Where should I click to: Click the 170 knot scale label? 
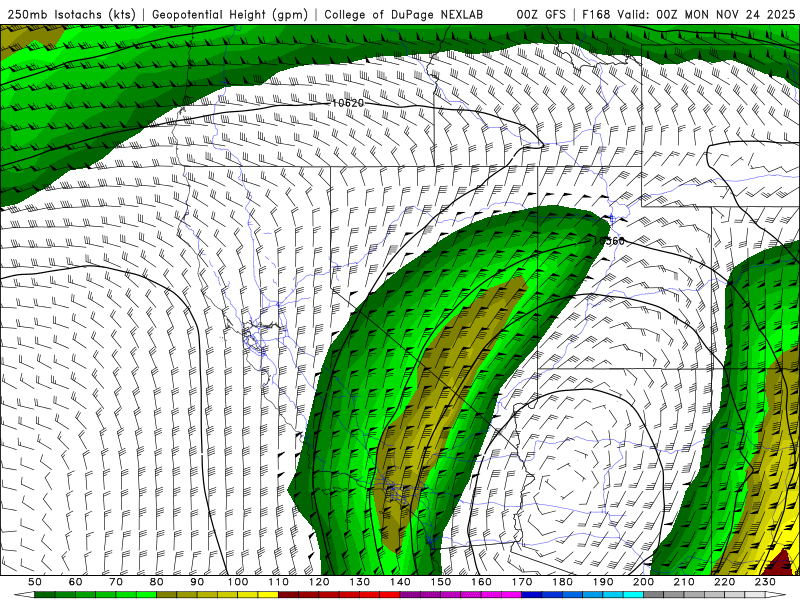522,582
